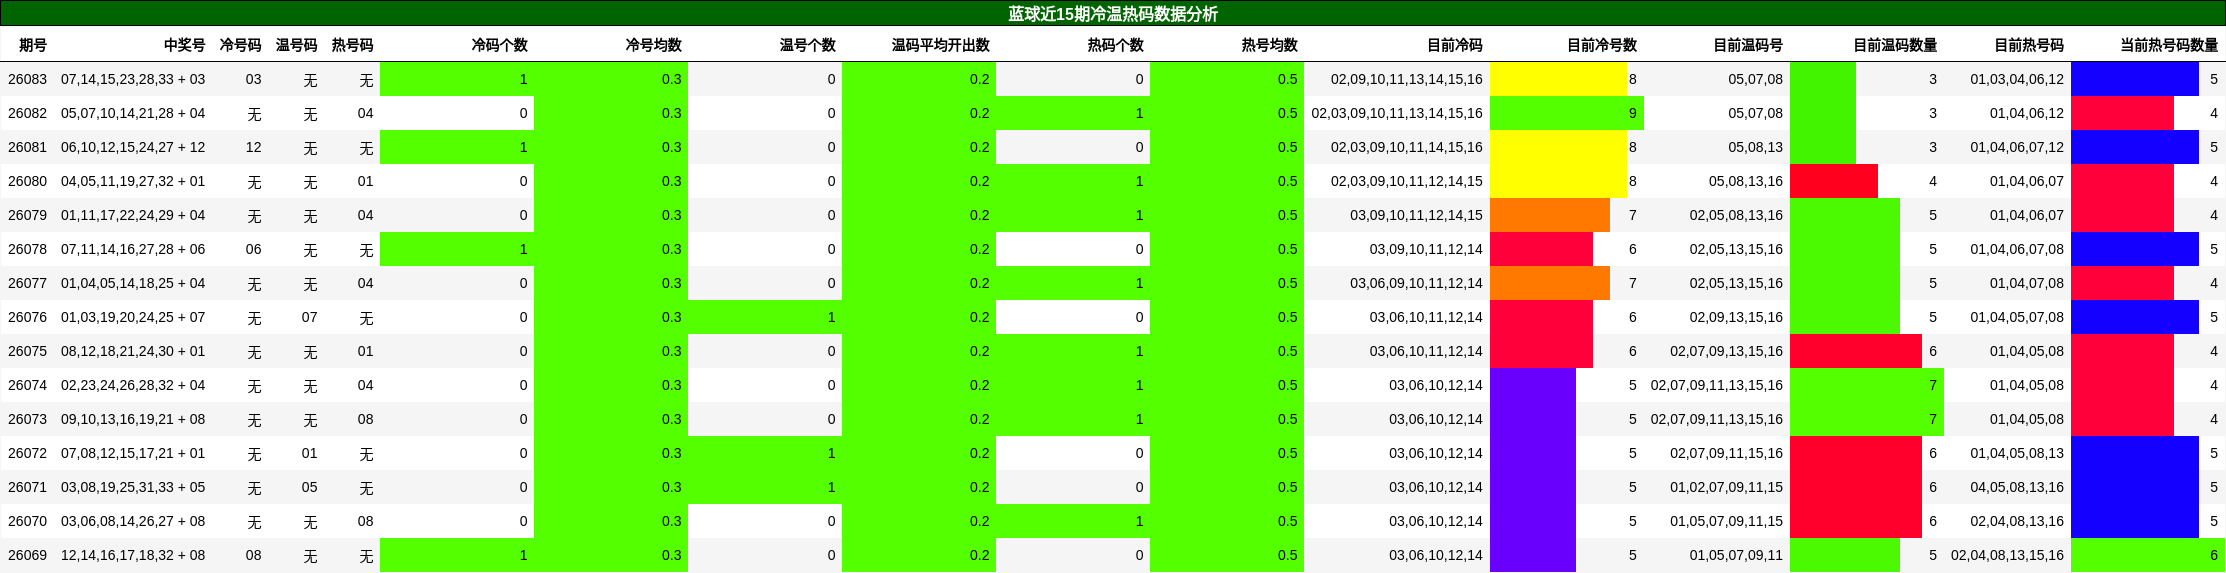Click the red 目前温码数量 bar in row 26080
The width and height of the screenshot is (2226, 573).
pyautogui.click(x=1834, y=181)
